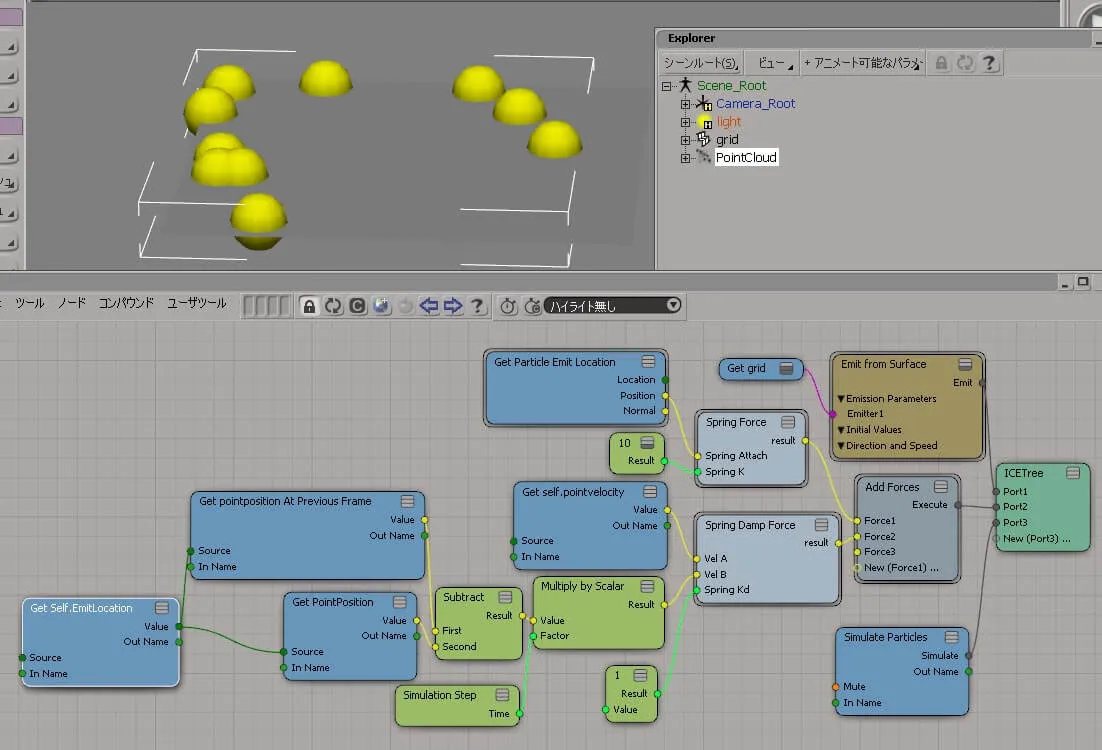This screenshot has height=750, width=1102.
Task: Click the シーンルート(S) scope button
Action: 701,63
